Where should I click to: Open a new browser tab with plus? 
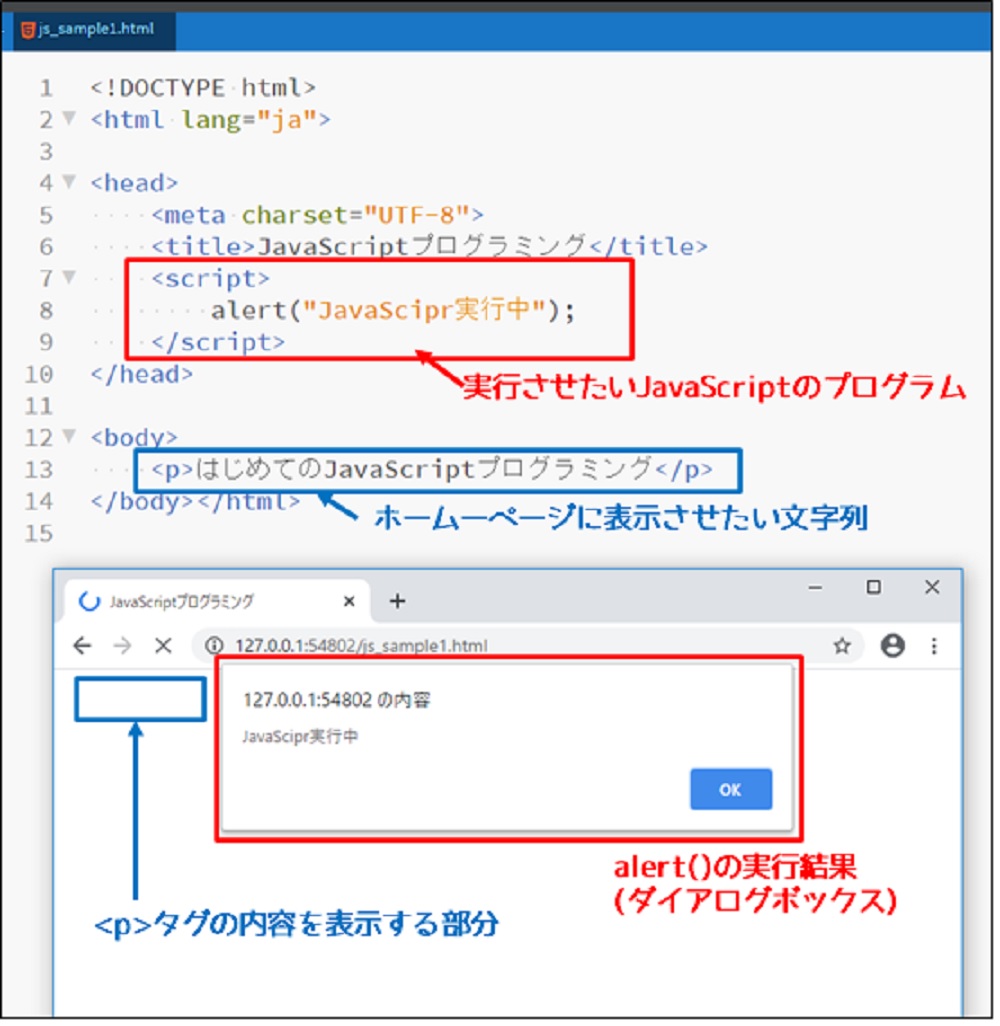397,601
